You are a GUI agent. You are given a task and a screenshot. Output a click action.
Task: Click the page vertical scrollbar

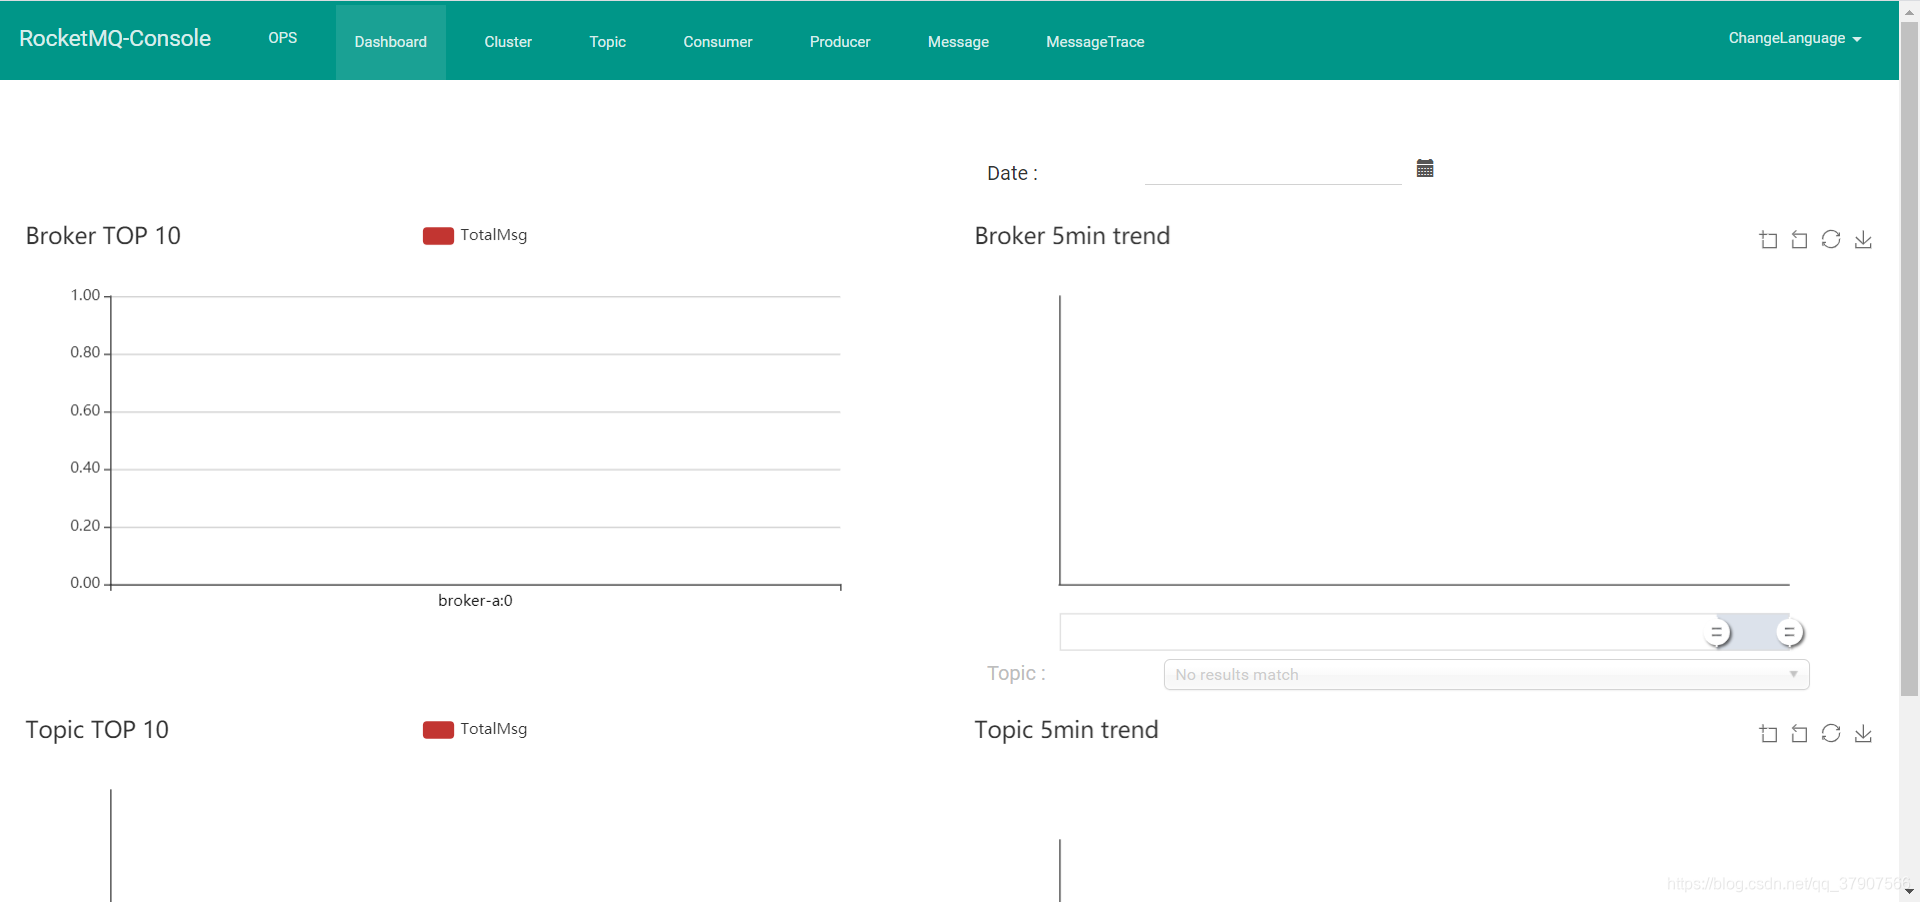1909,360
